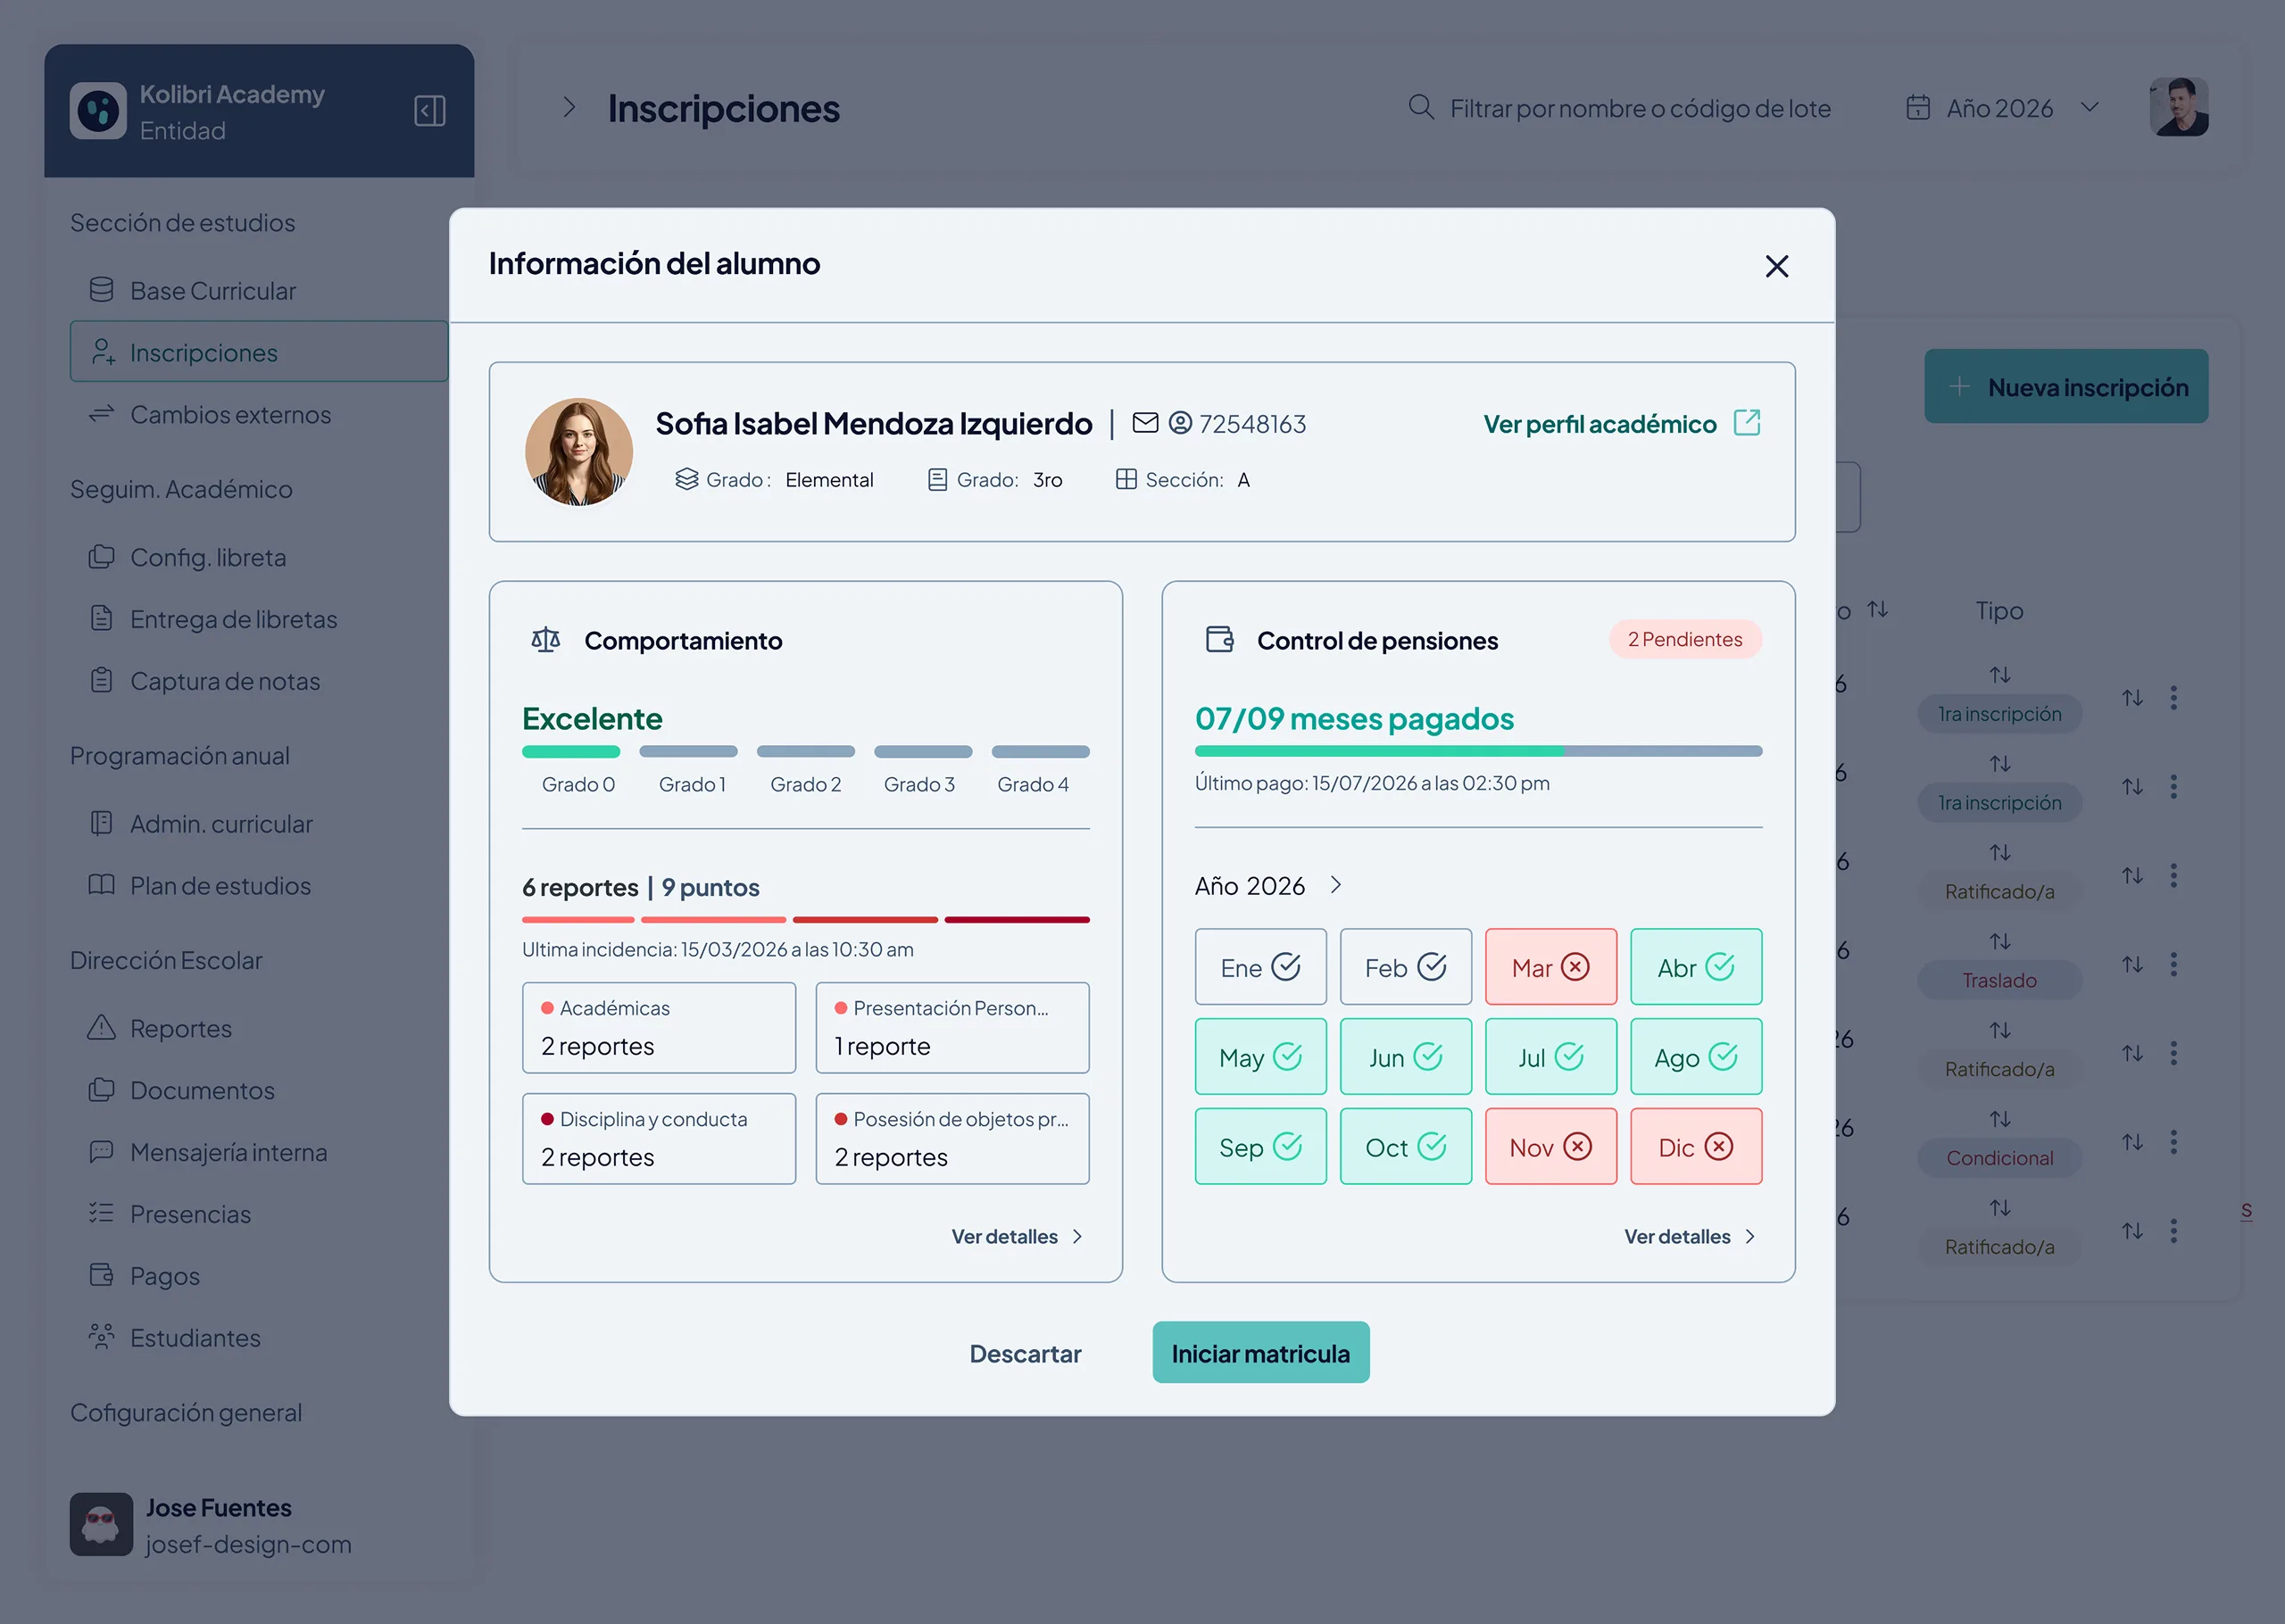This screenshot has height=1624, width=2285.
Task: Toggle the Oct paid month tile
Action: 1405,1146
